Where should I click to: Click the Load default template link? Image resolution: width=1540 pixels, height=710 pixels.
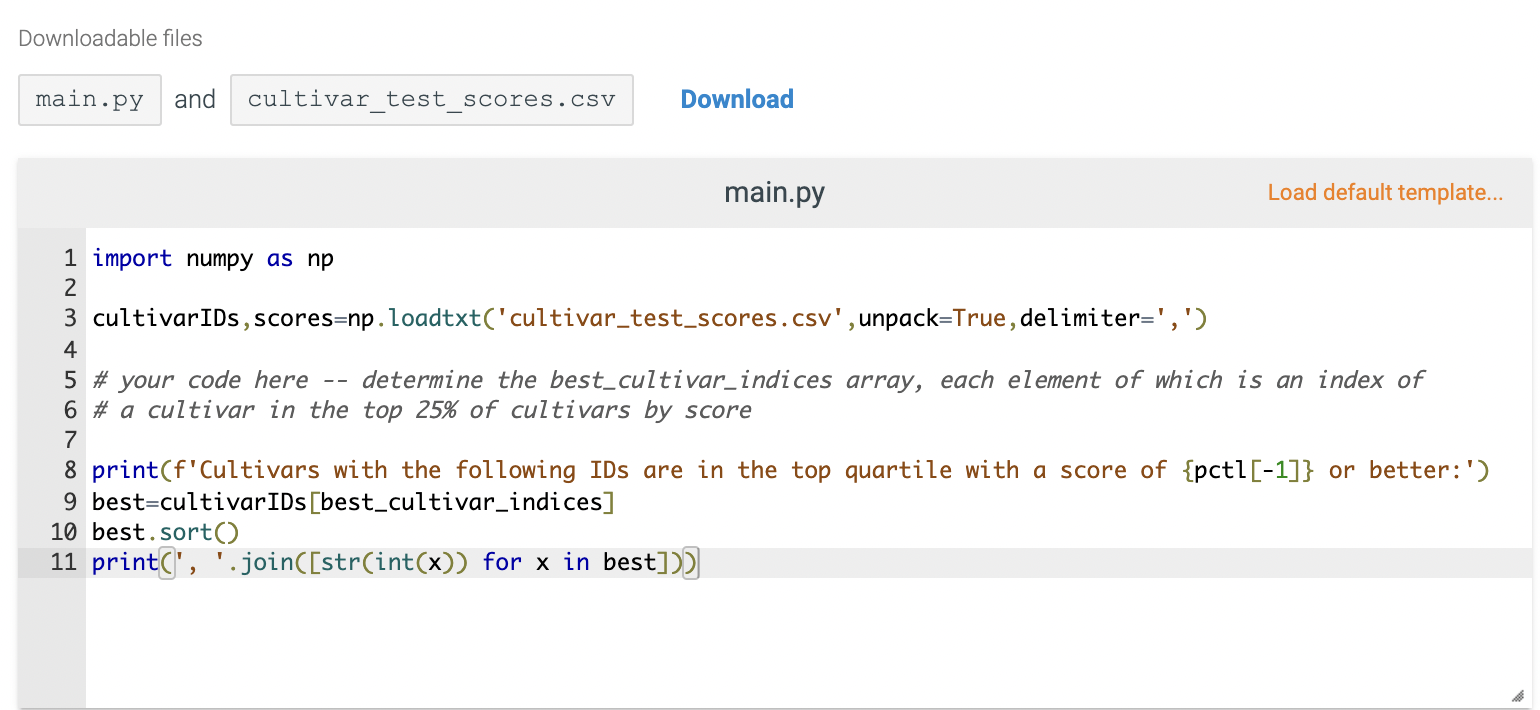(x=1384, y=192)
